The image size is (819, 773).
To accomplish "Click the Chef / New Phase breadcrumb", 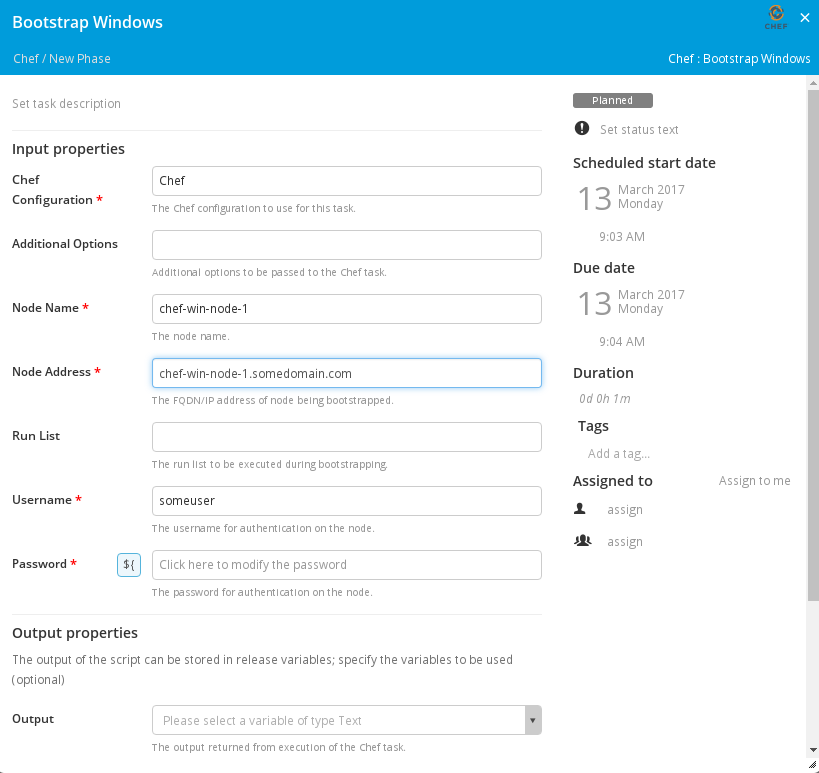I will tap(62, 58).
